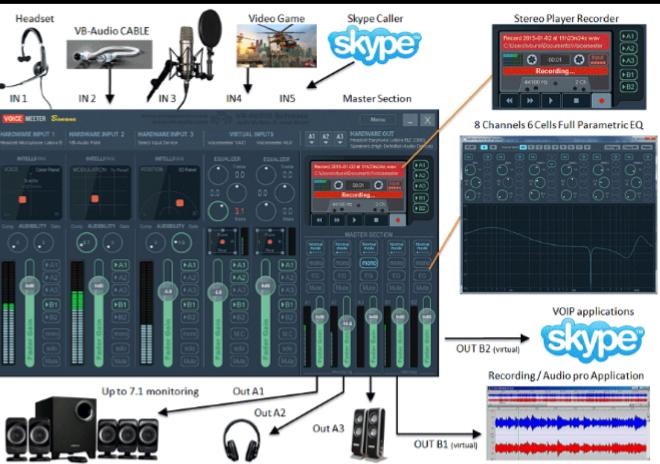Image resolution: width=660 pixels, height=464 pixels.
Task: Click EQ button on B2 master bus
Action: [422, 275]
